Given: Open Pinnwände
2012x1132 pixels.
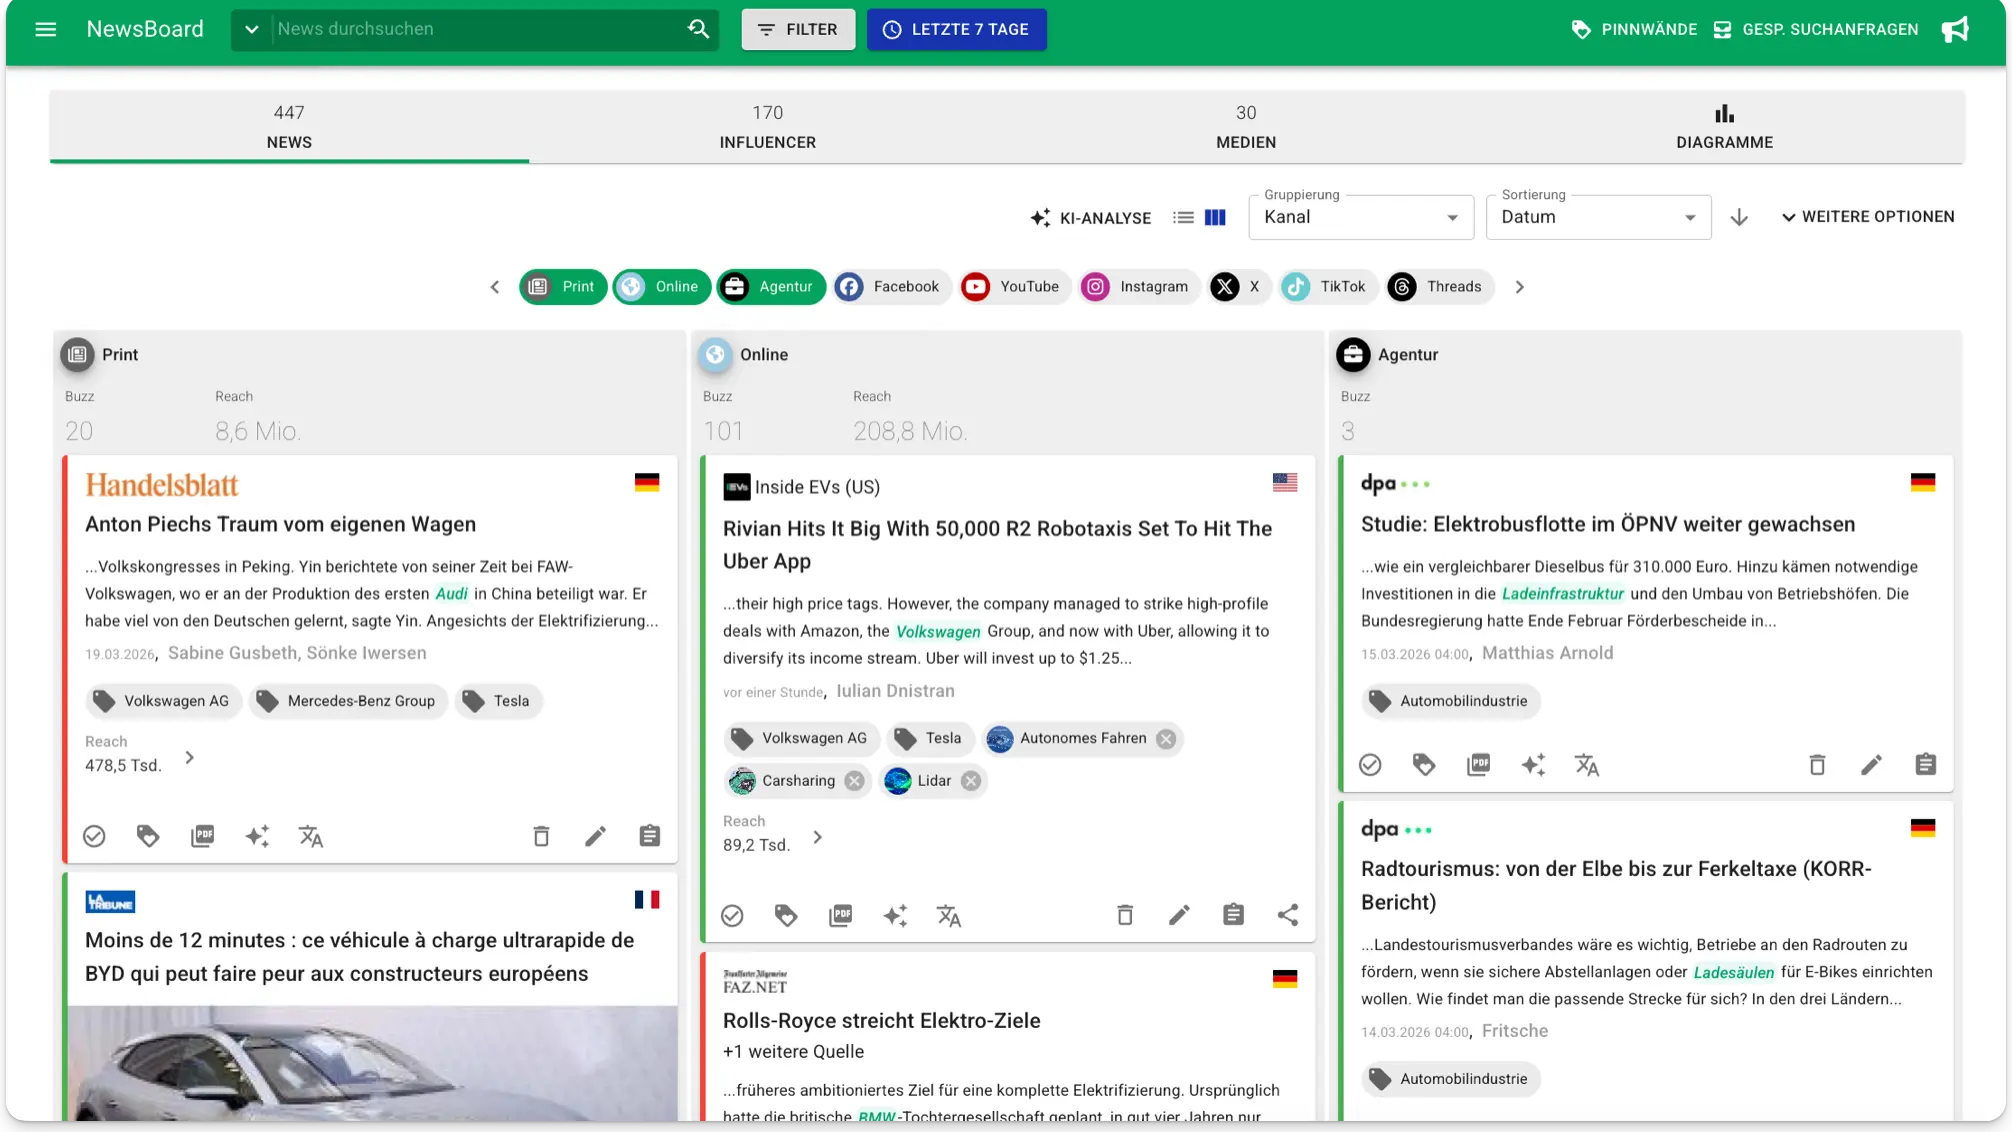Looking at the screenshot, I should click(x=1633, y=29).
